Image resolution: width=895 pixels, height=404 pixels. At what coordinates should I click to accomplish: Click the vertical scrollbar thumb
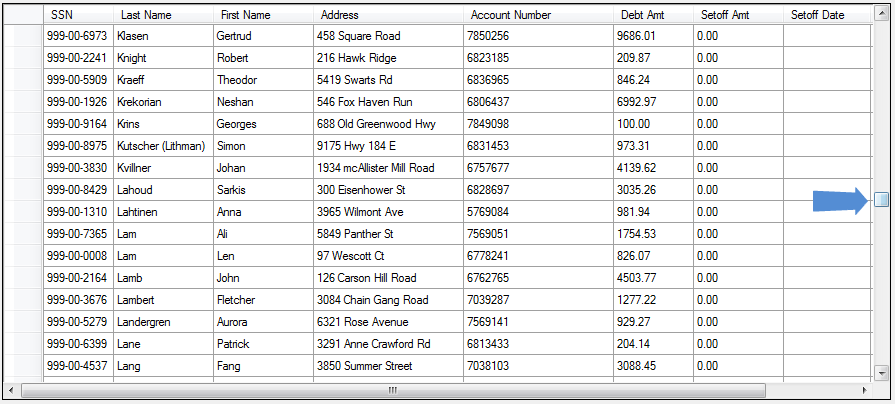881,199
